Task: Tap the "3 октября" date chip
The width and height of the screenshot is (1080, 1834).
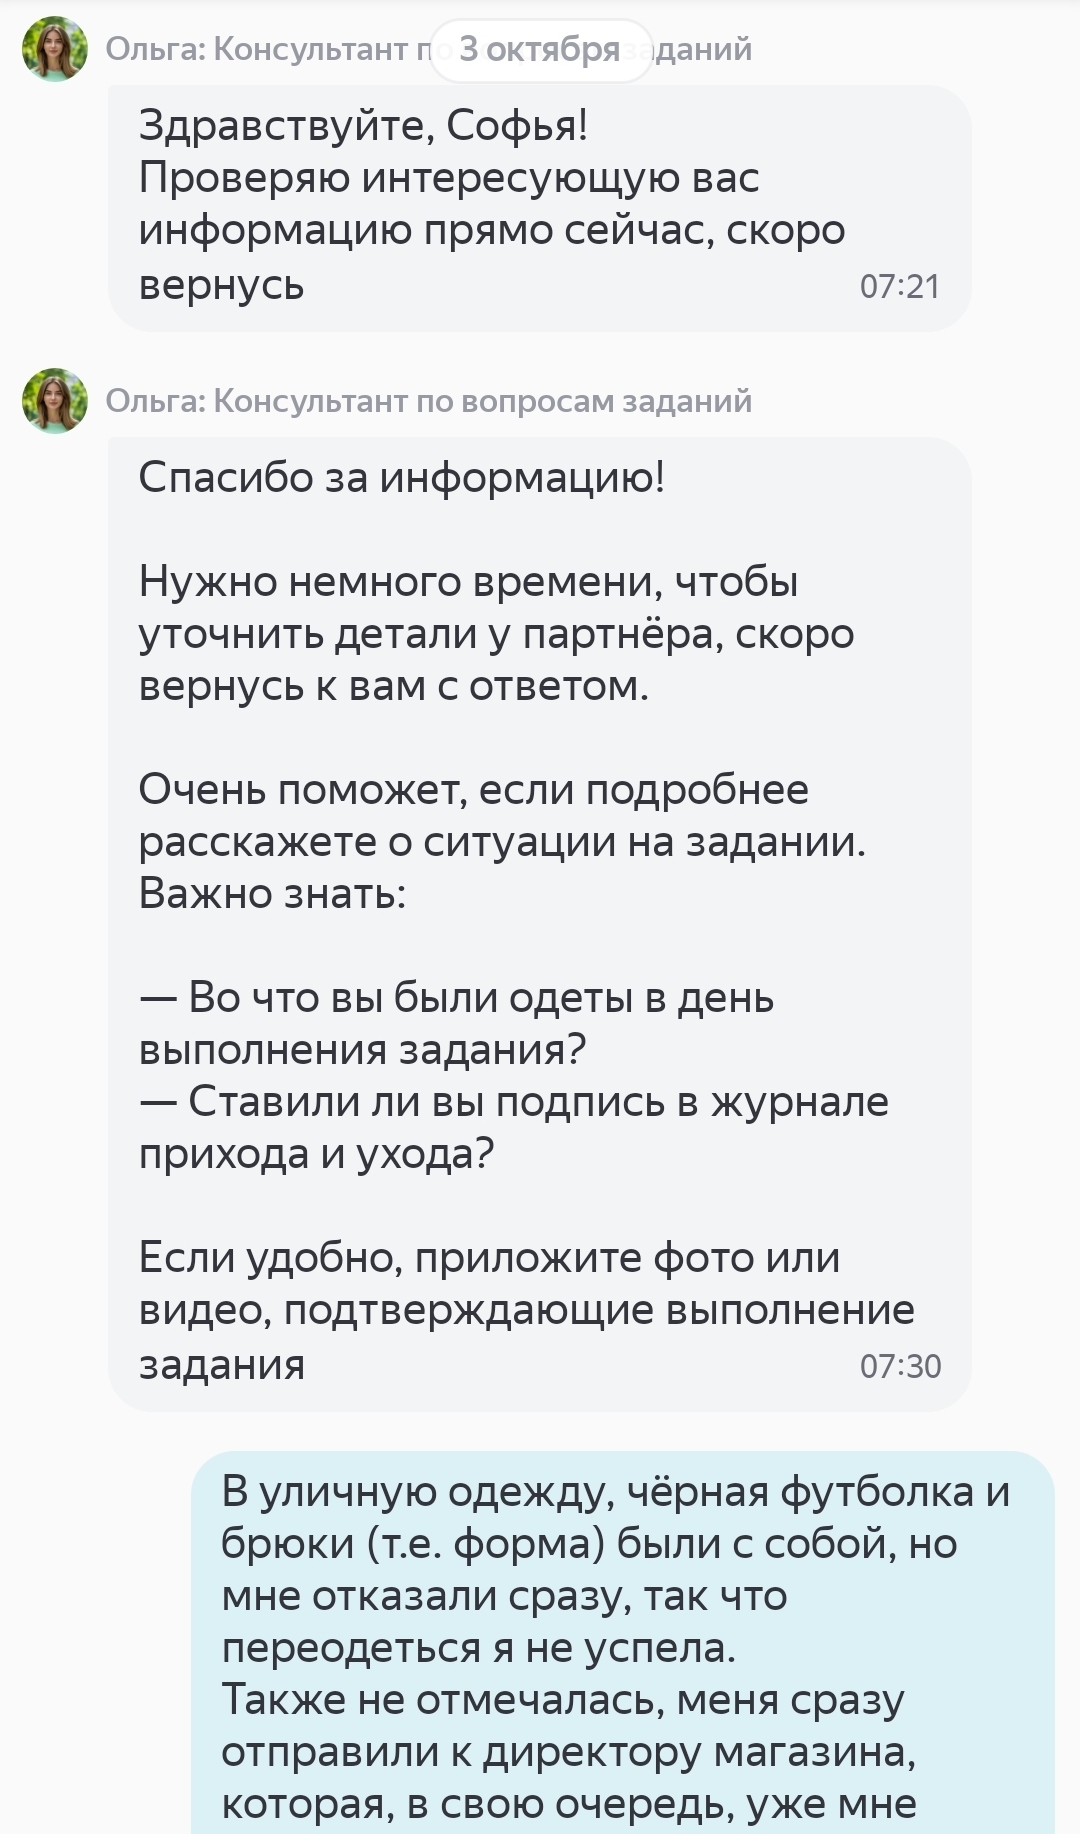Action: pyautogui.click(x=540, y=49)
